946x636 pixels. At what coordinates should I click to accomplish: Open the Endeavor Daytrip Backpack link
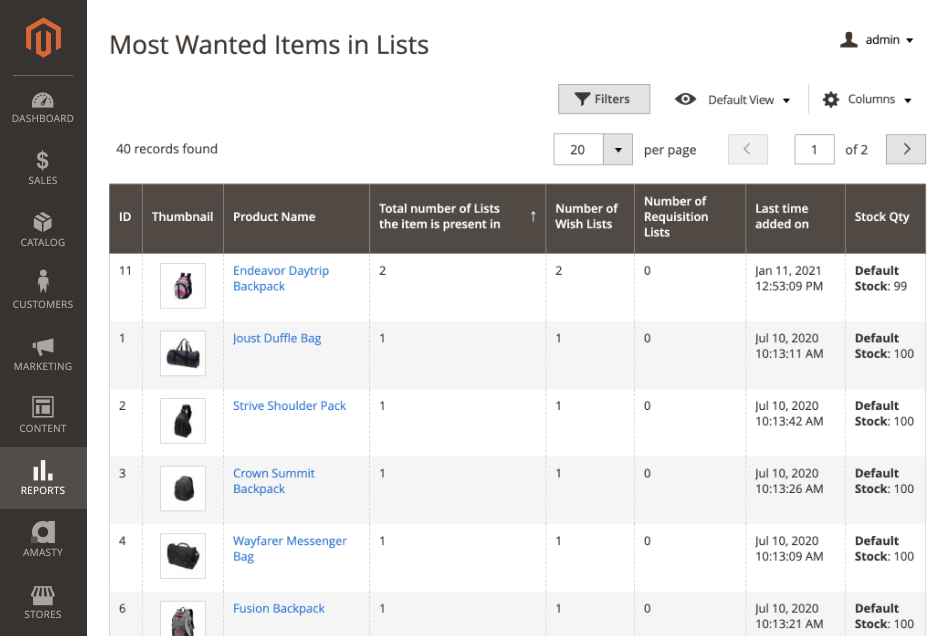tap(280, 278)
